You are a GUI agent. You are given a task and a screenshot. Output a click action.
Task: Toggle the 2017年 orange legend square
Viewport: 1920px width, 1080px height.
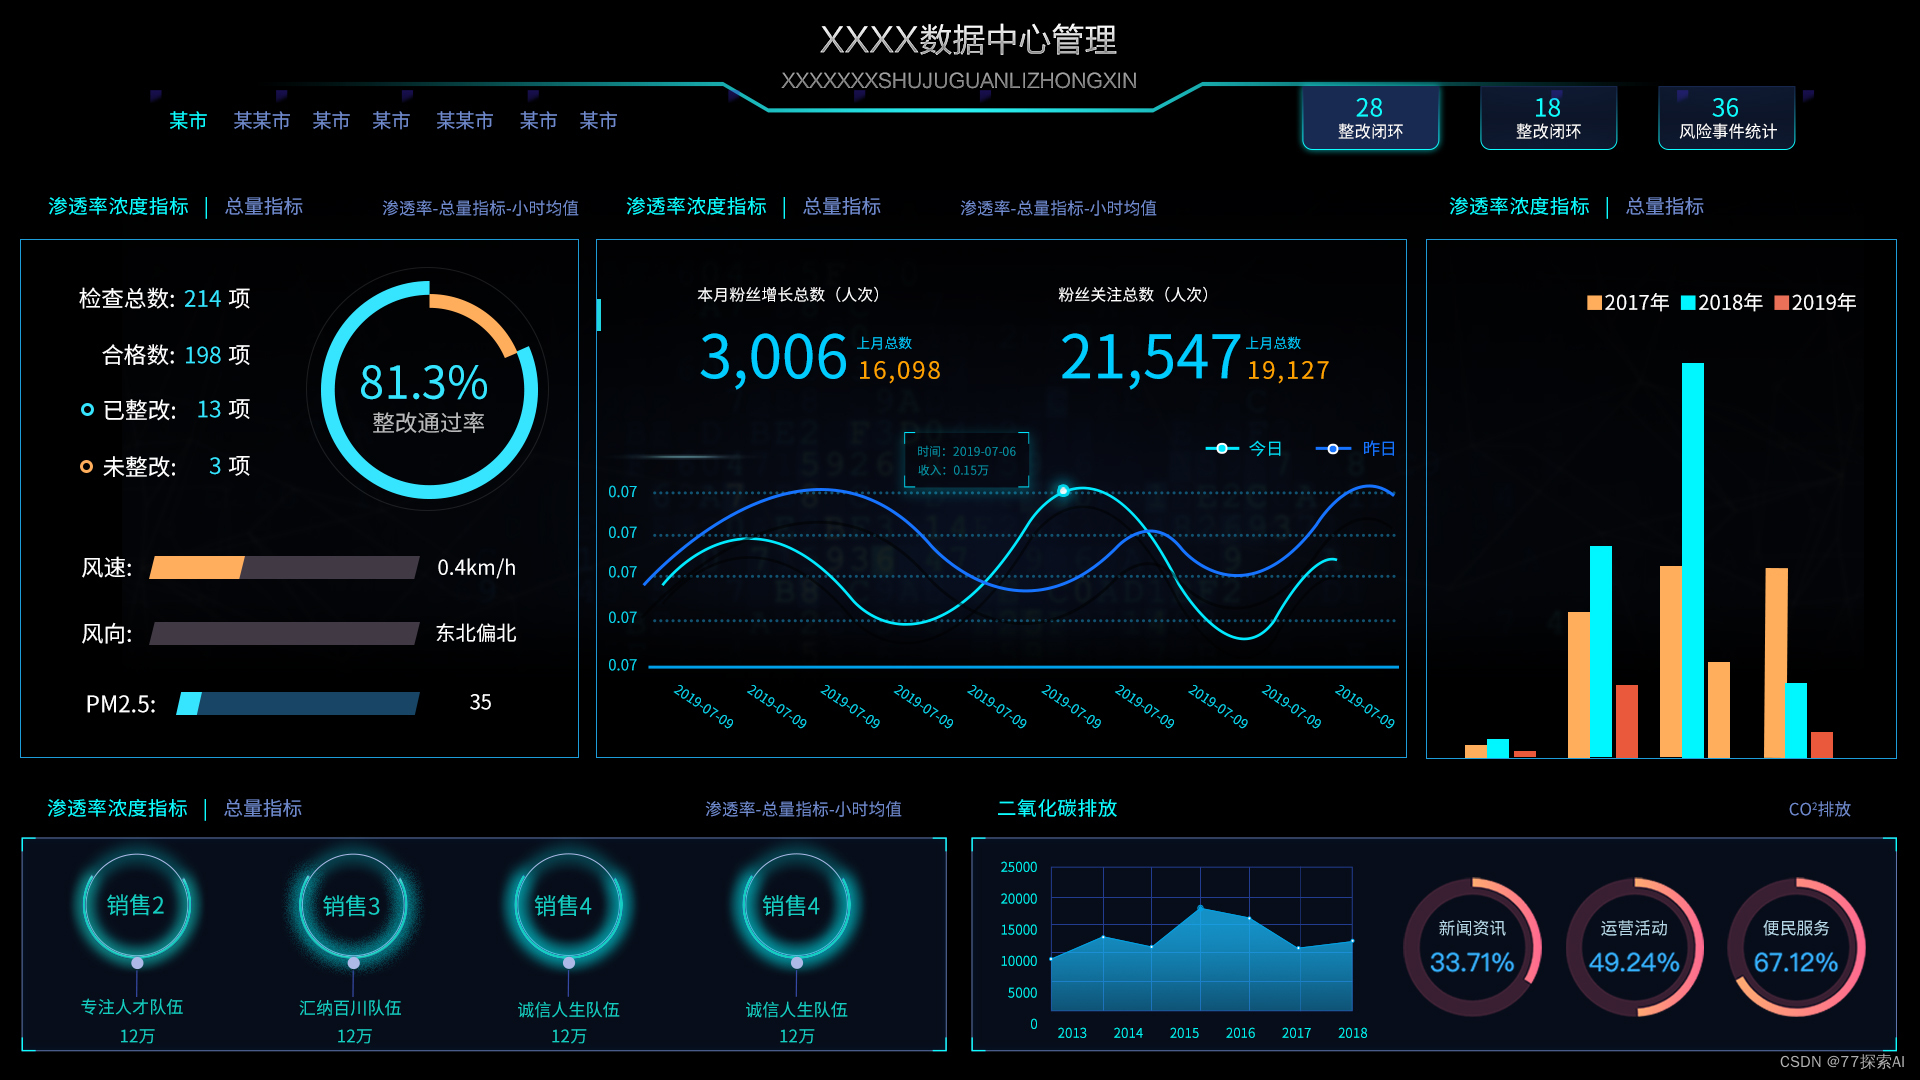(x=1594, y=302)
